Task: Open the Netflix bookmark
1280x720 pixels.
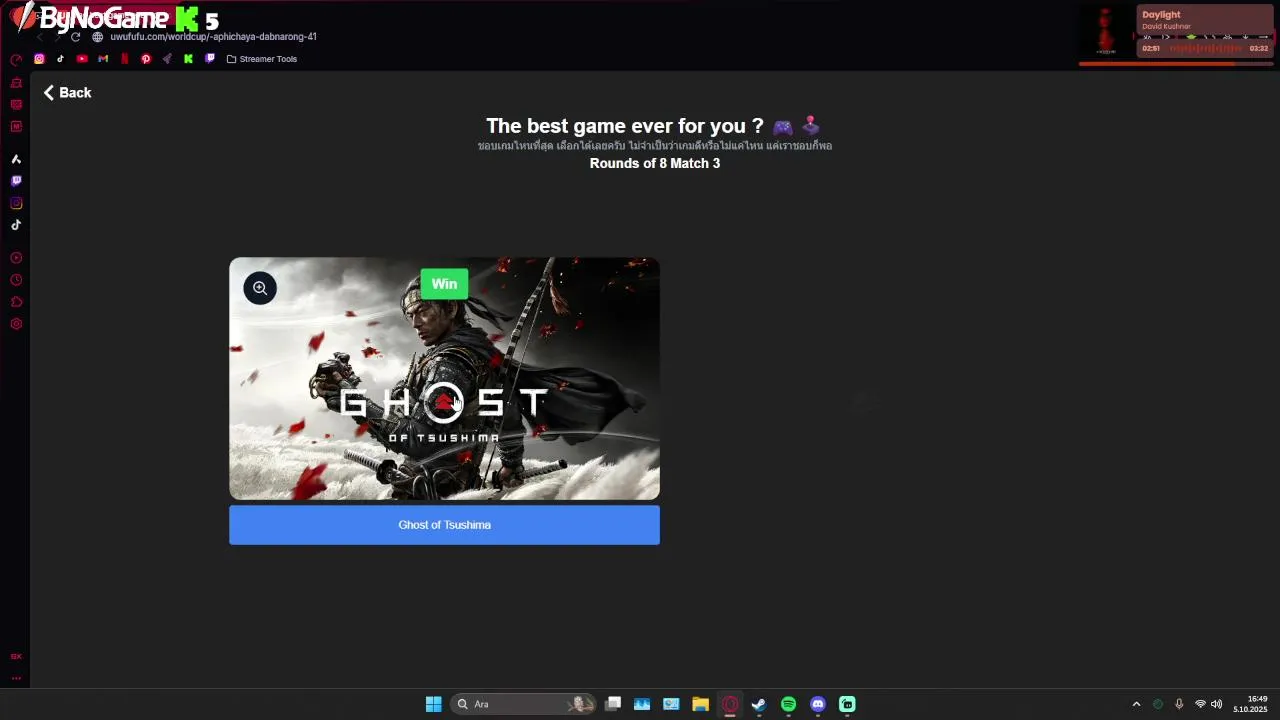Action: click(x=124, y=59)
